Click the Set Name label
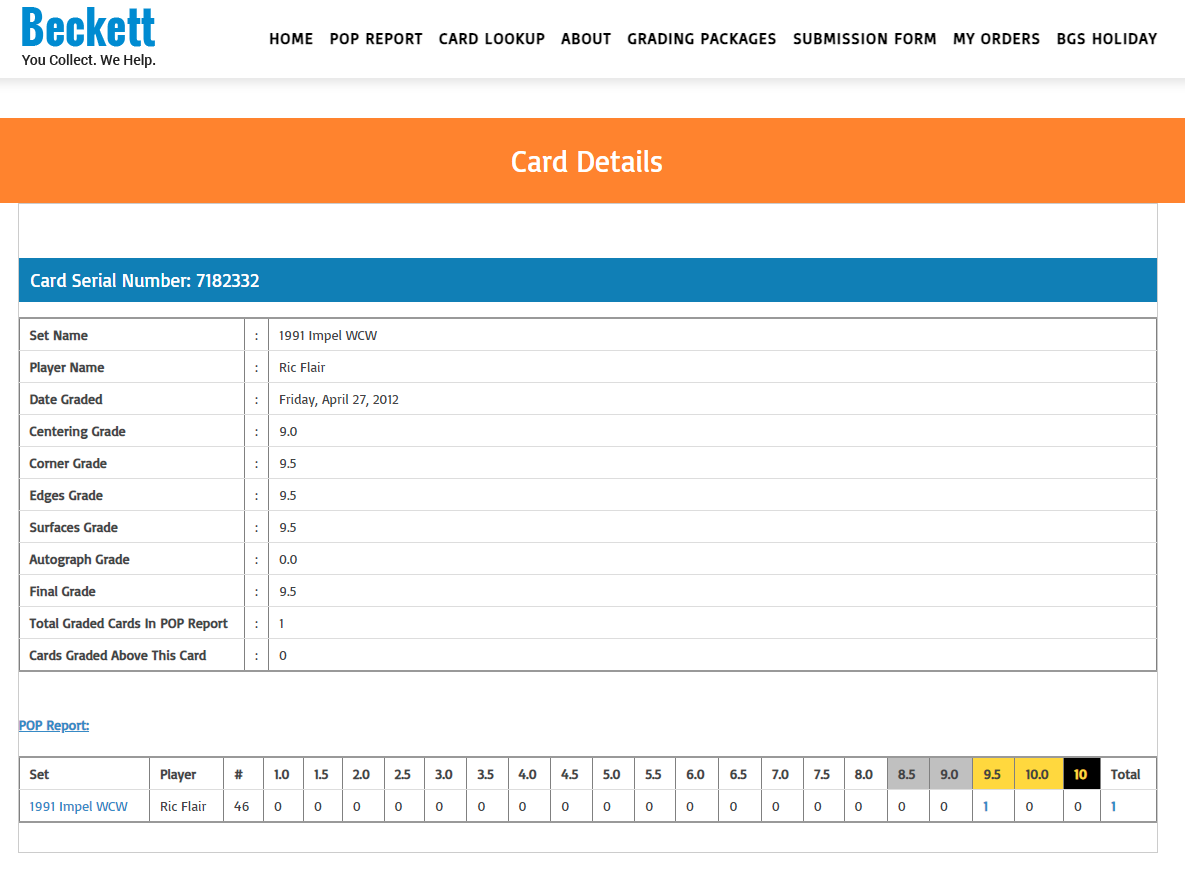1185x873 pixels. [58, 336]
